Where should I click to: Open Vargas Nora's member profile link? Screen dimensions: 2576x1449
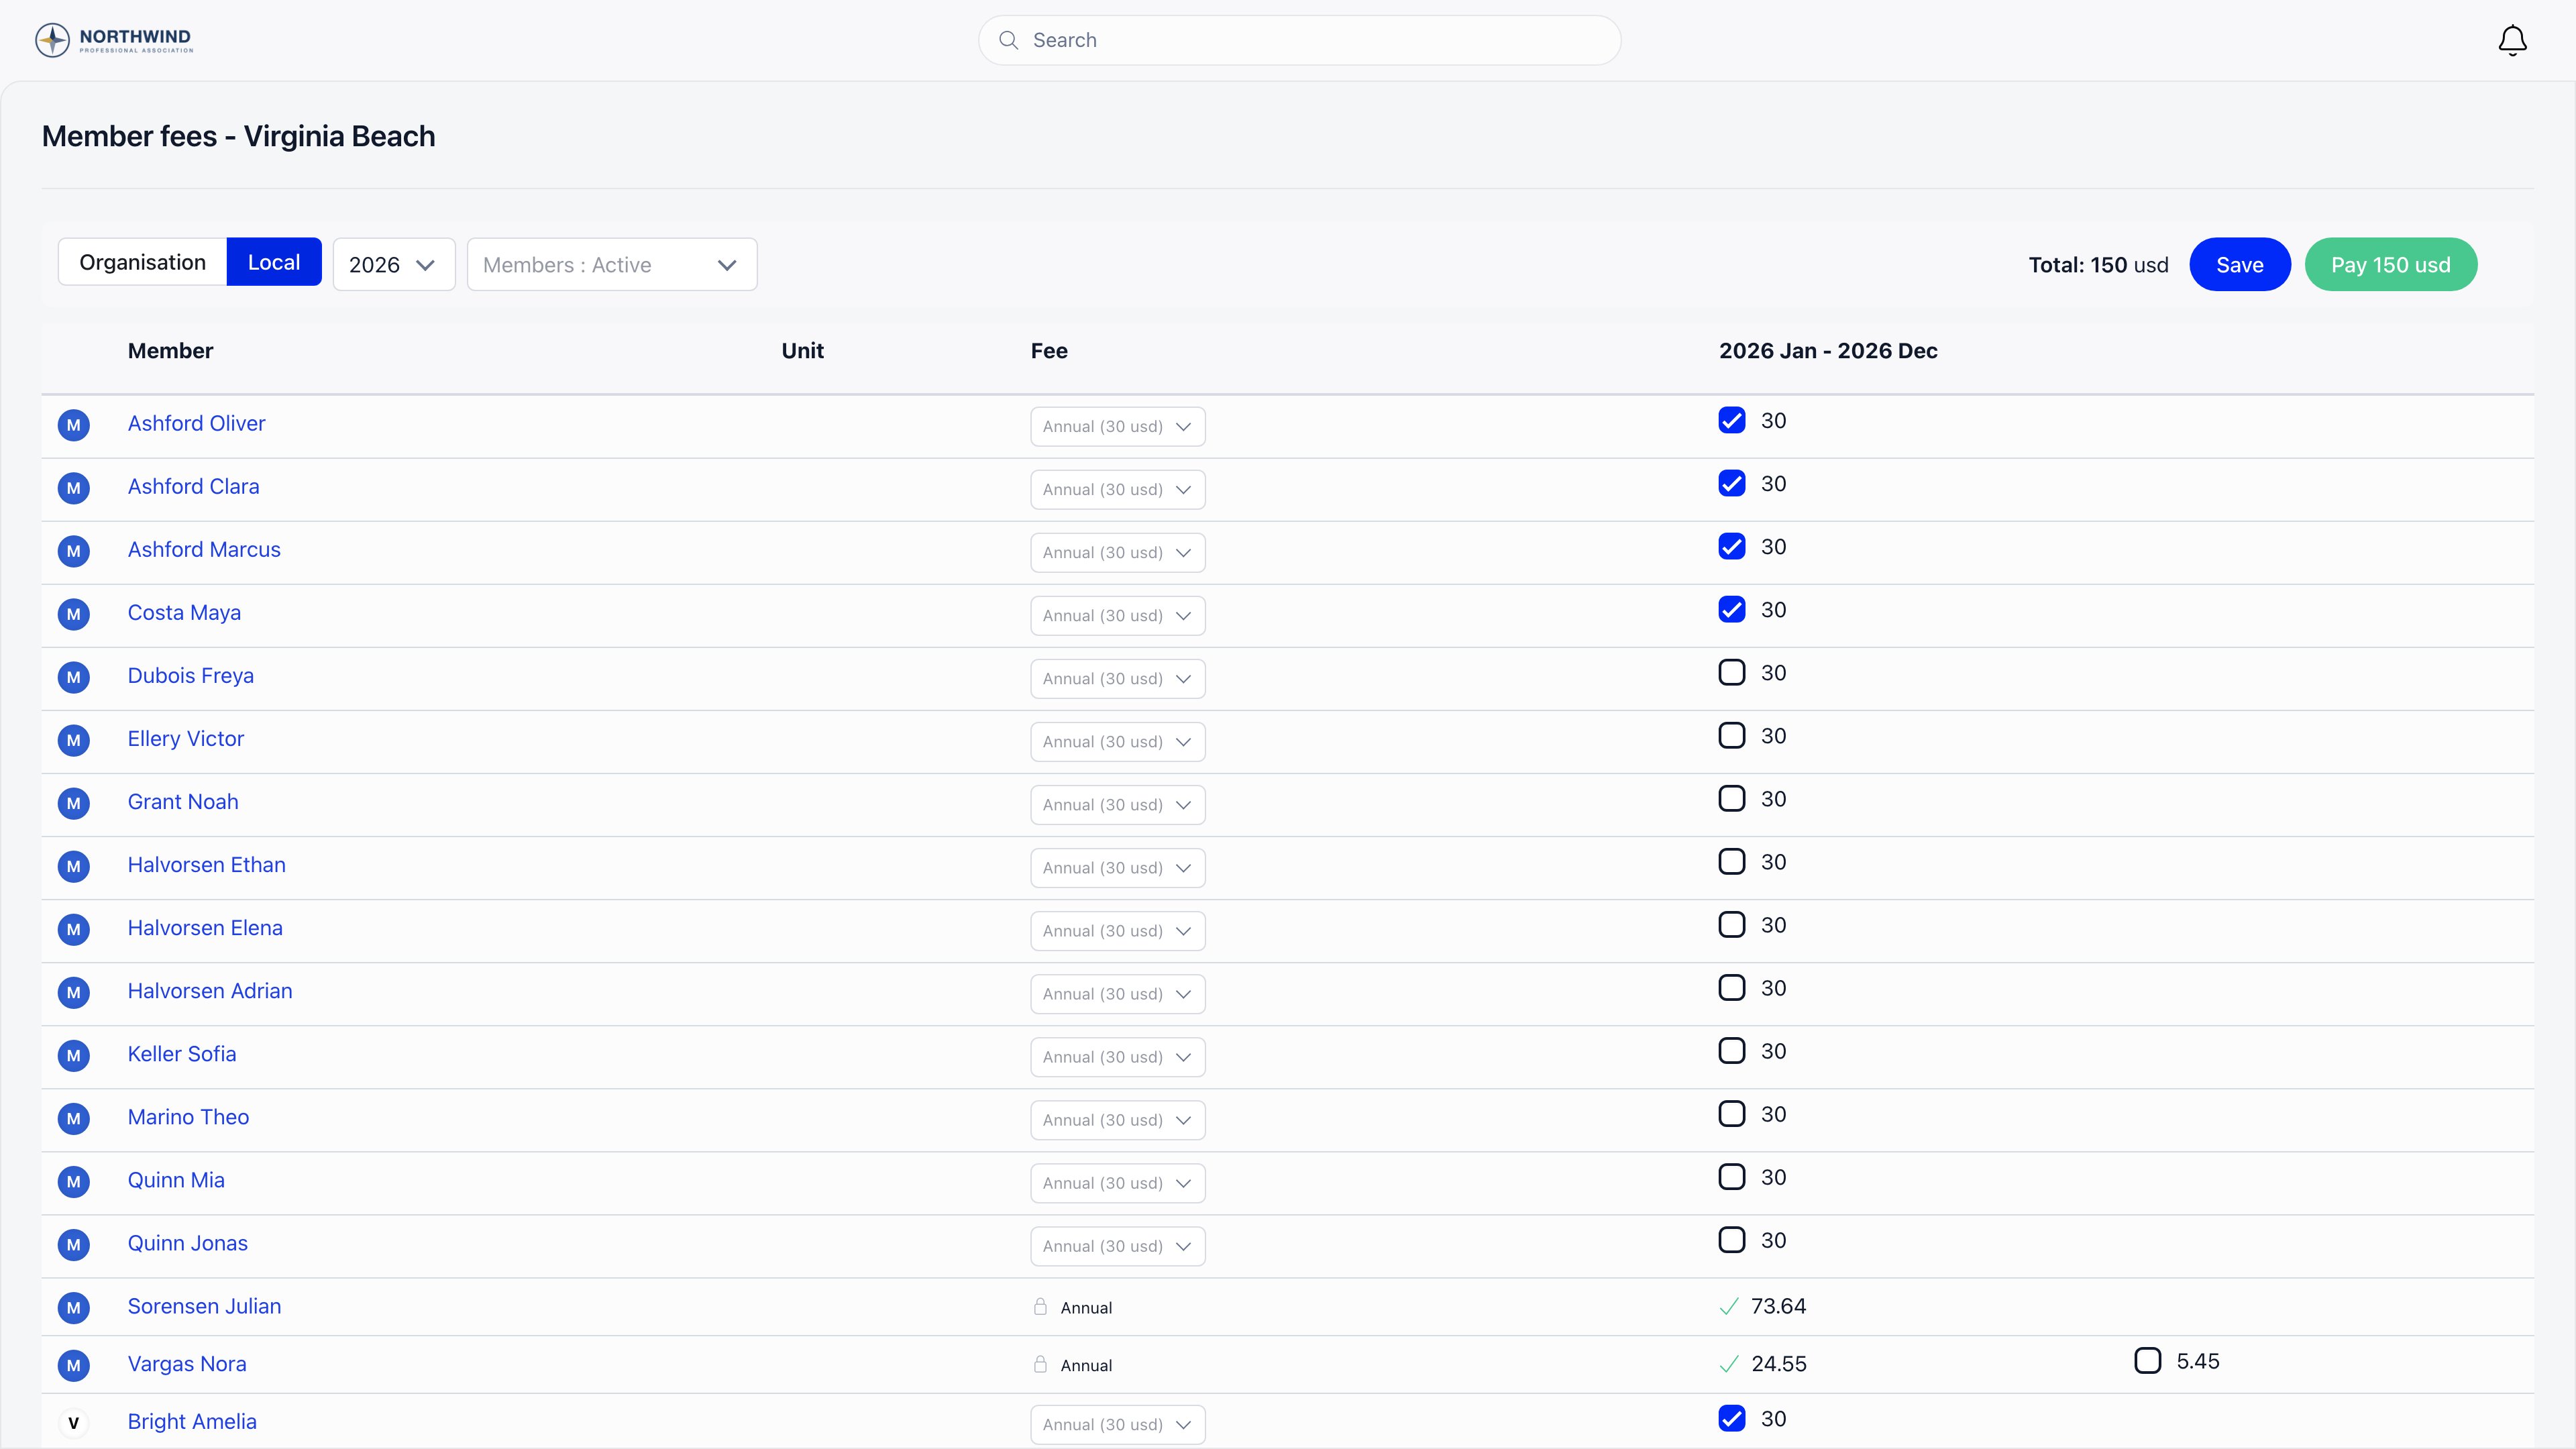pyautogui.click(x=187, y=1364)
